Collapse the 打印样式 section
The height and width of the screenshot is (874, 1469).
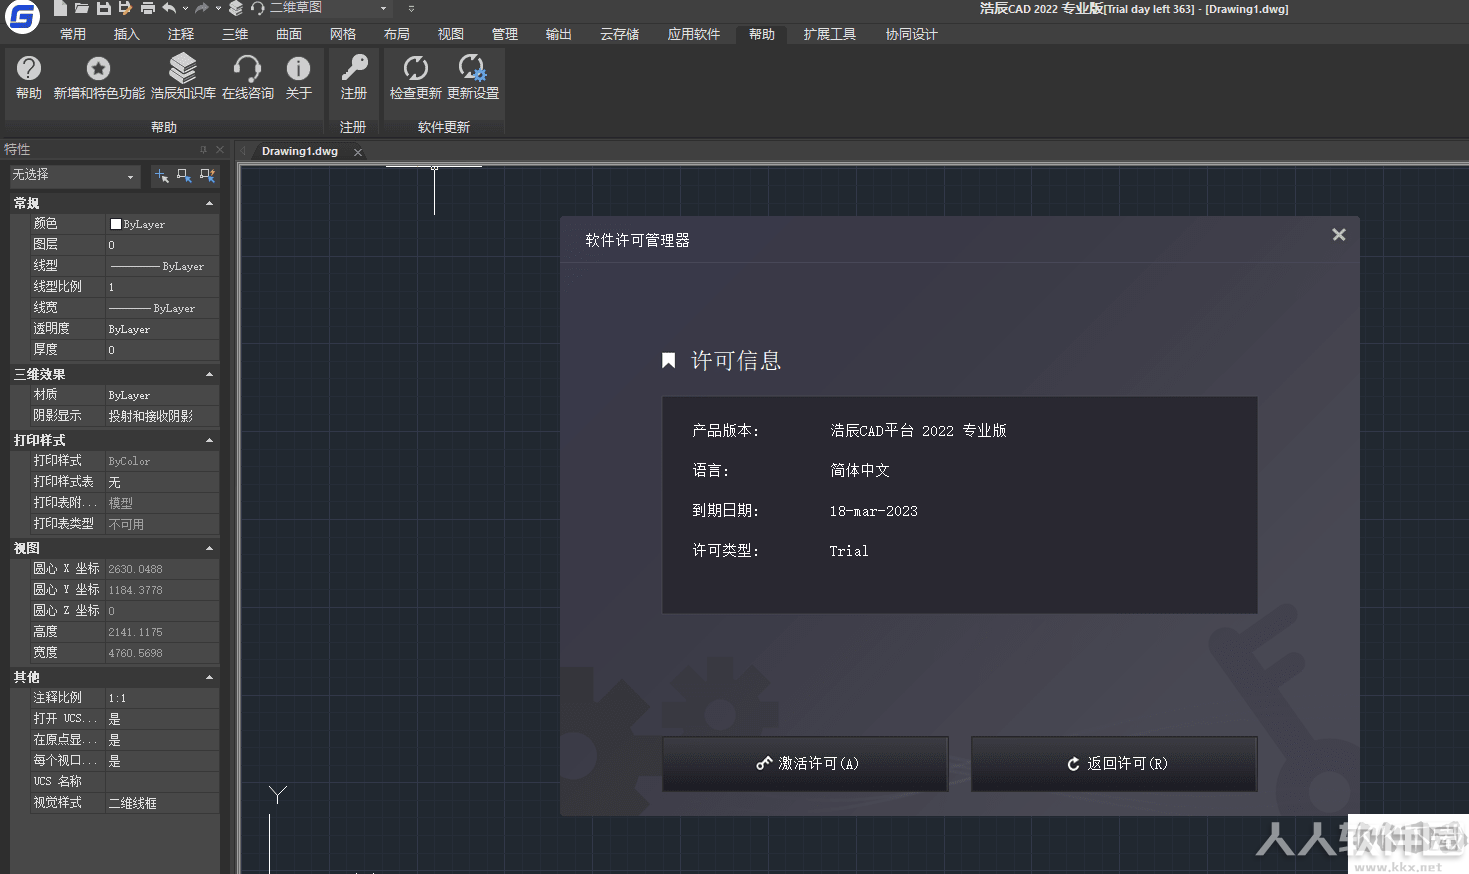click(209, 440)
